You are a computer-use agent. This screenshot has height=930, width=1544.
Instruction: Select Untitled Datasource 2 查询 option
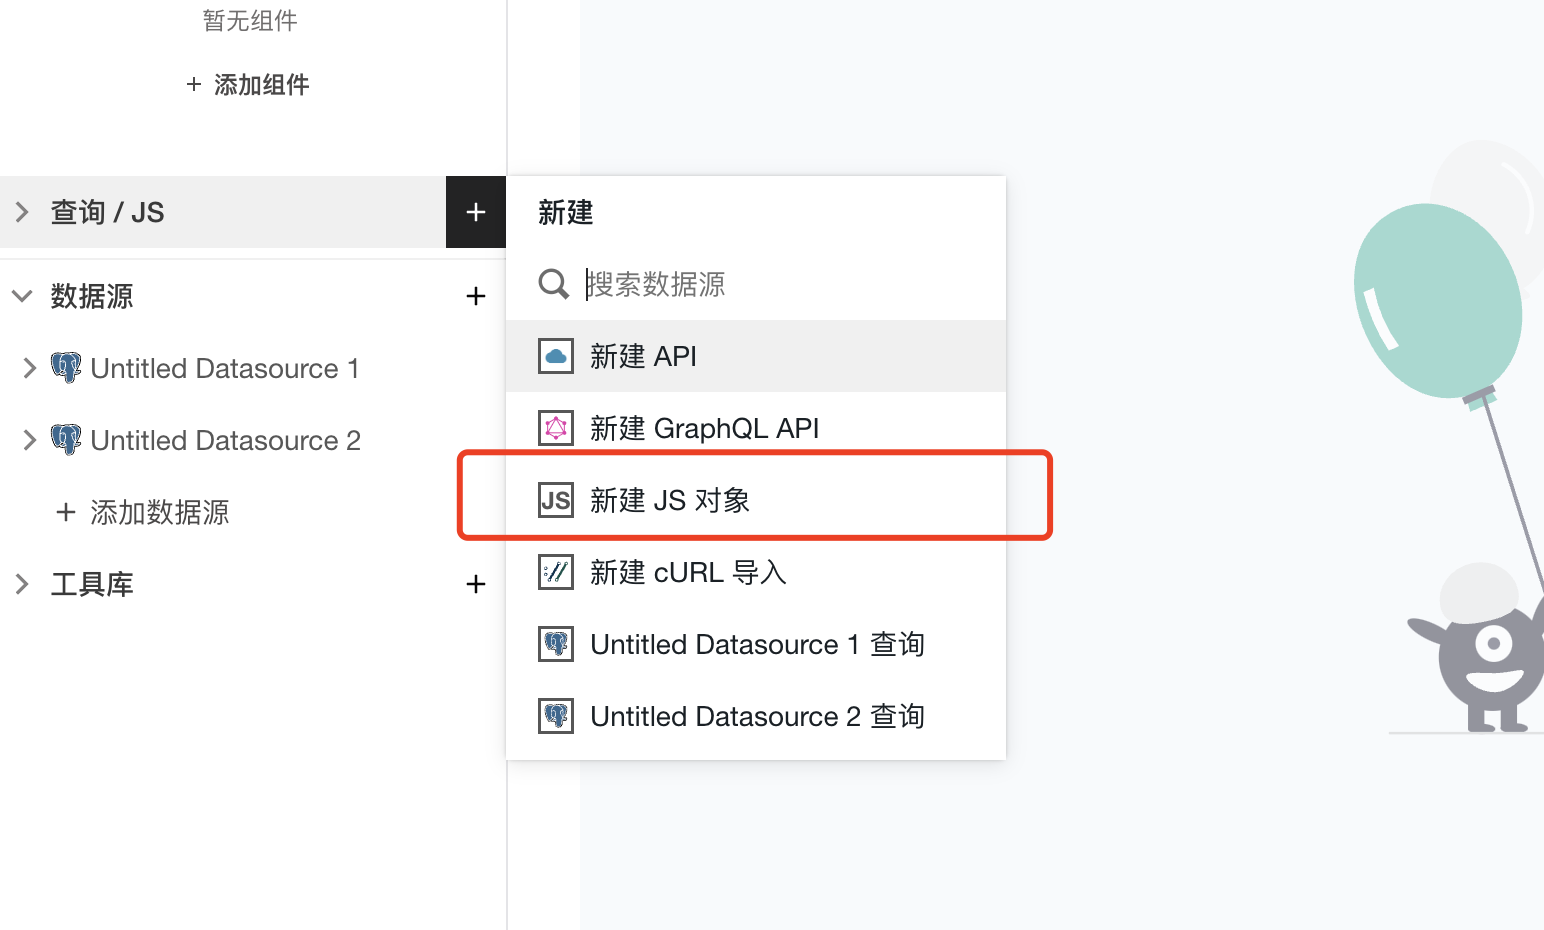(x=756, y=716)
